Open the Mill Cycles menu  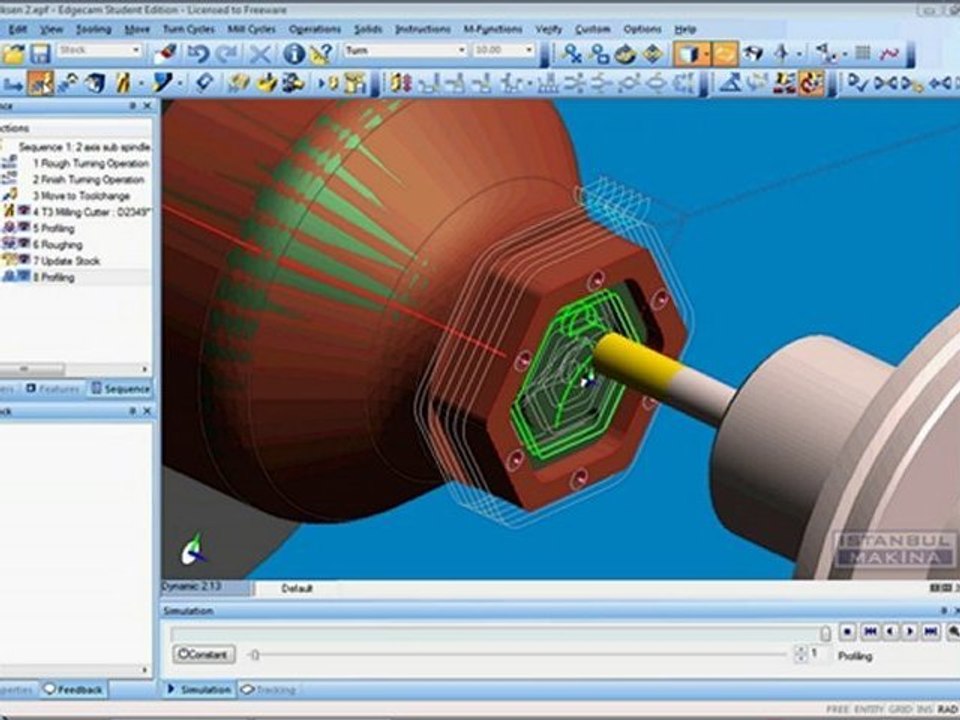(251, 29)
